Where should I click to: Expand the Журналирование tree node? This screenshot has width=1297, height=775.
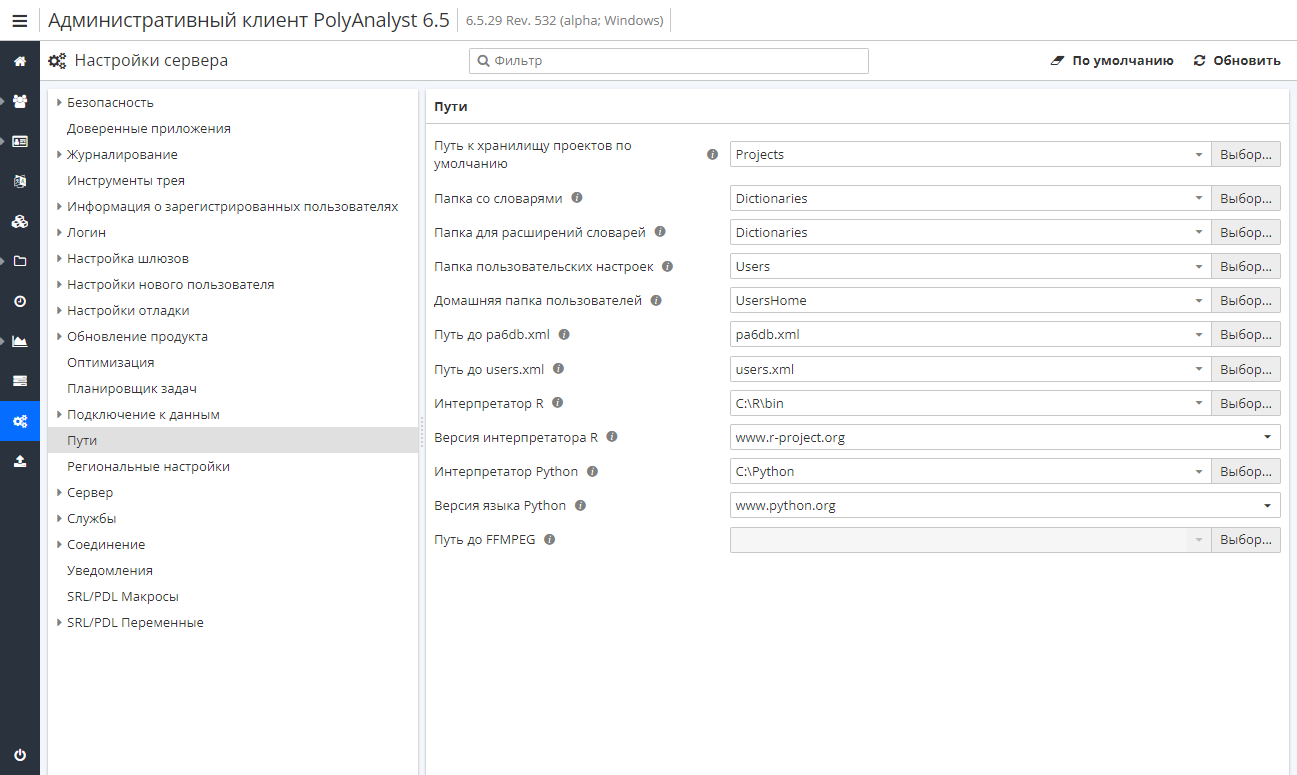coord(59,154)
